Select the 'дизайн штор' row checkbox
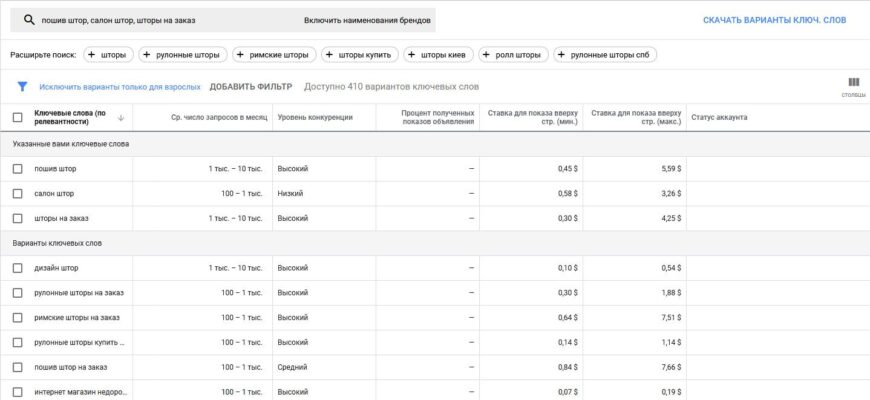 click(x=17, y=268)
